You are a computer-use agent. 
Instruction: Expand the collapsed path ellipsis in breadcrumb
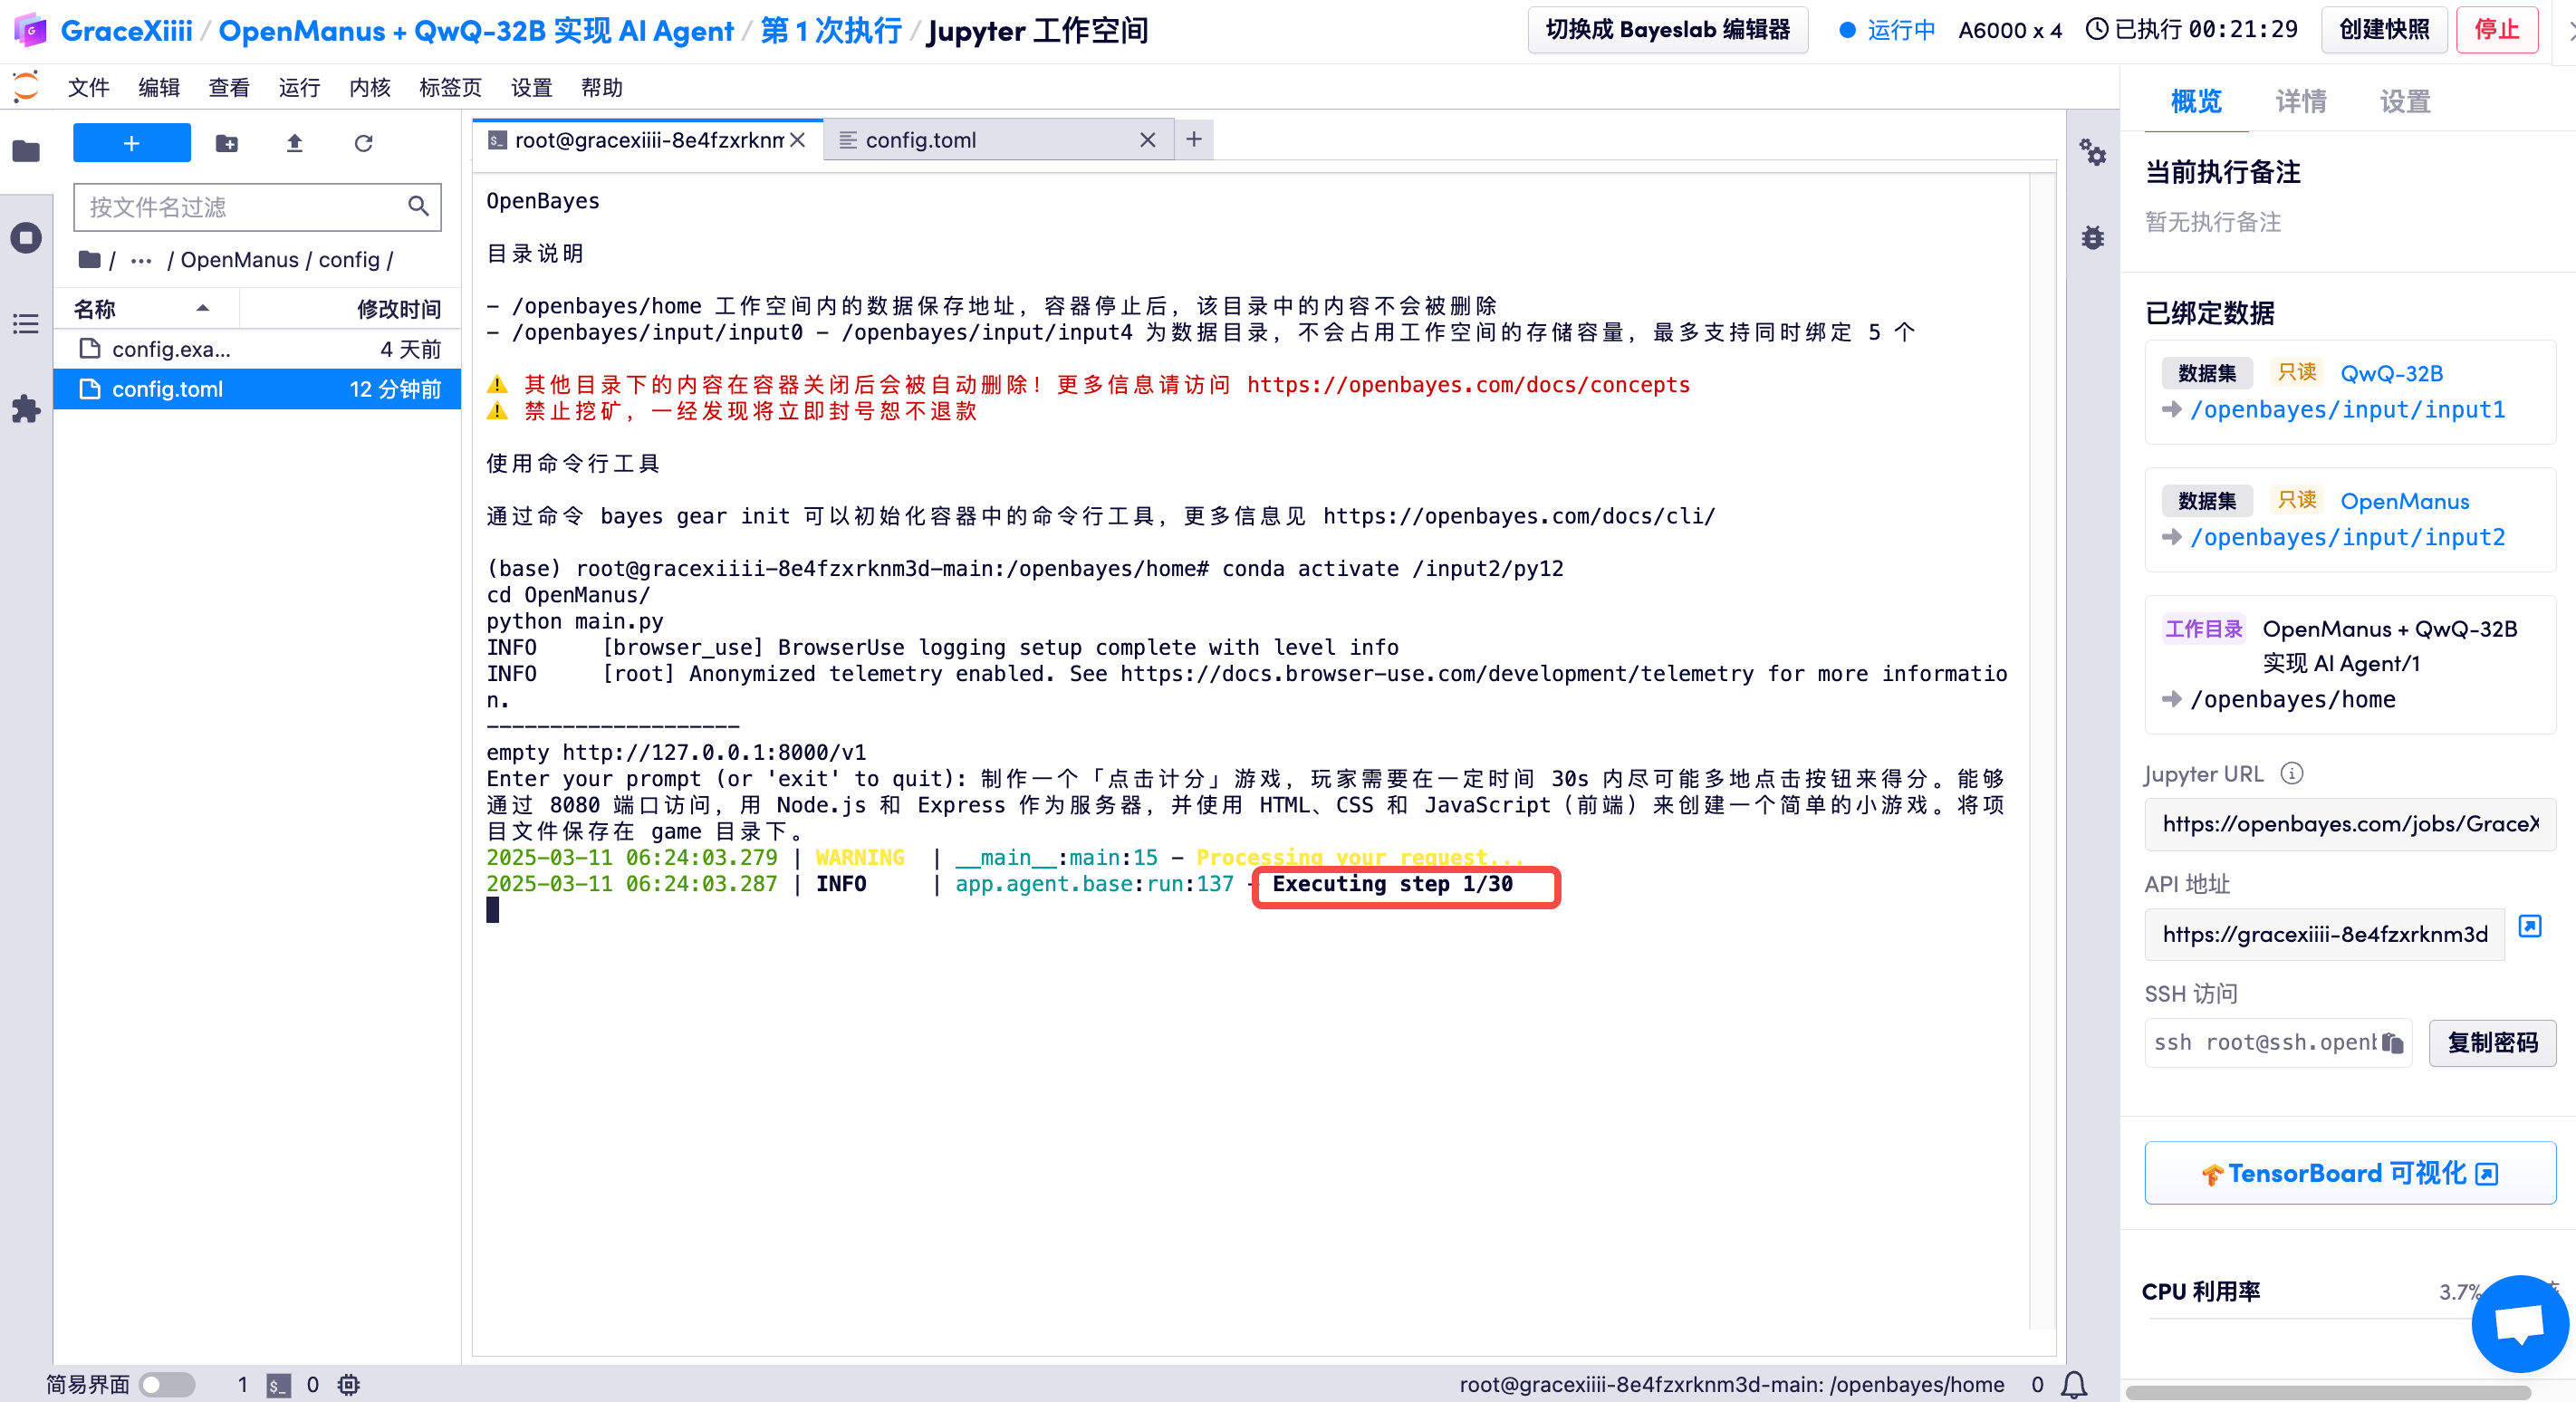(x=141, y=261)
